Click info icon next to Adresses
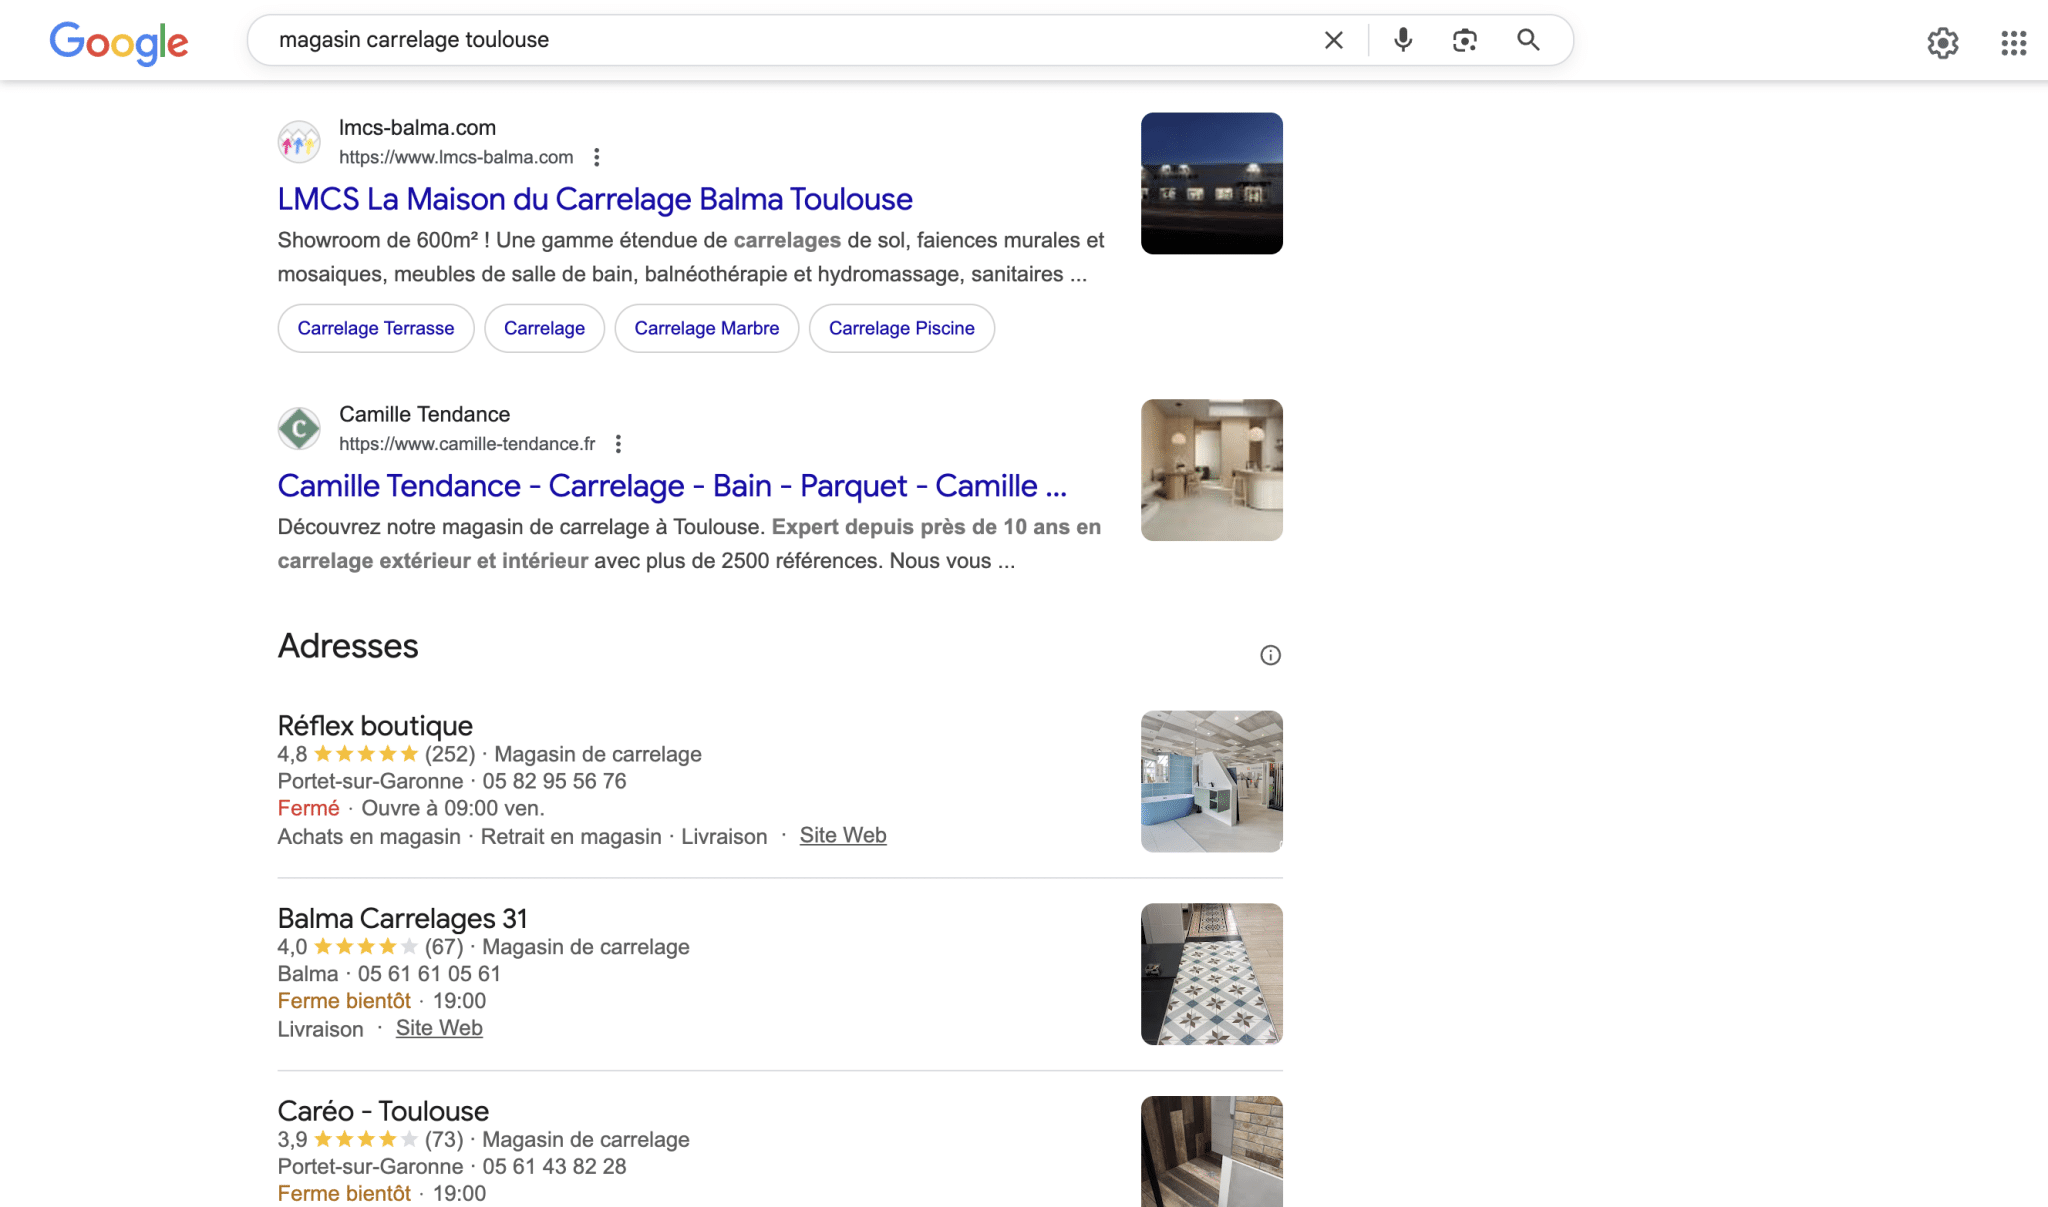This screenshot has height=1207, width=2048. [1270, 655]
